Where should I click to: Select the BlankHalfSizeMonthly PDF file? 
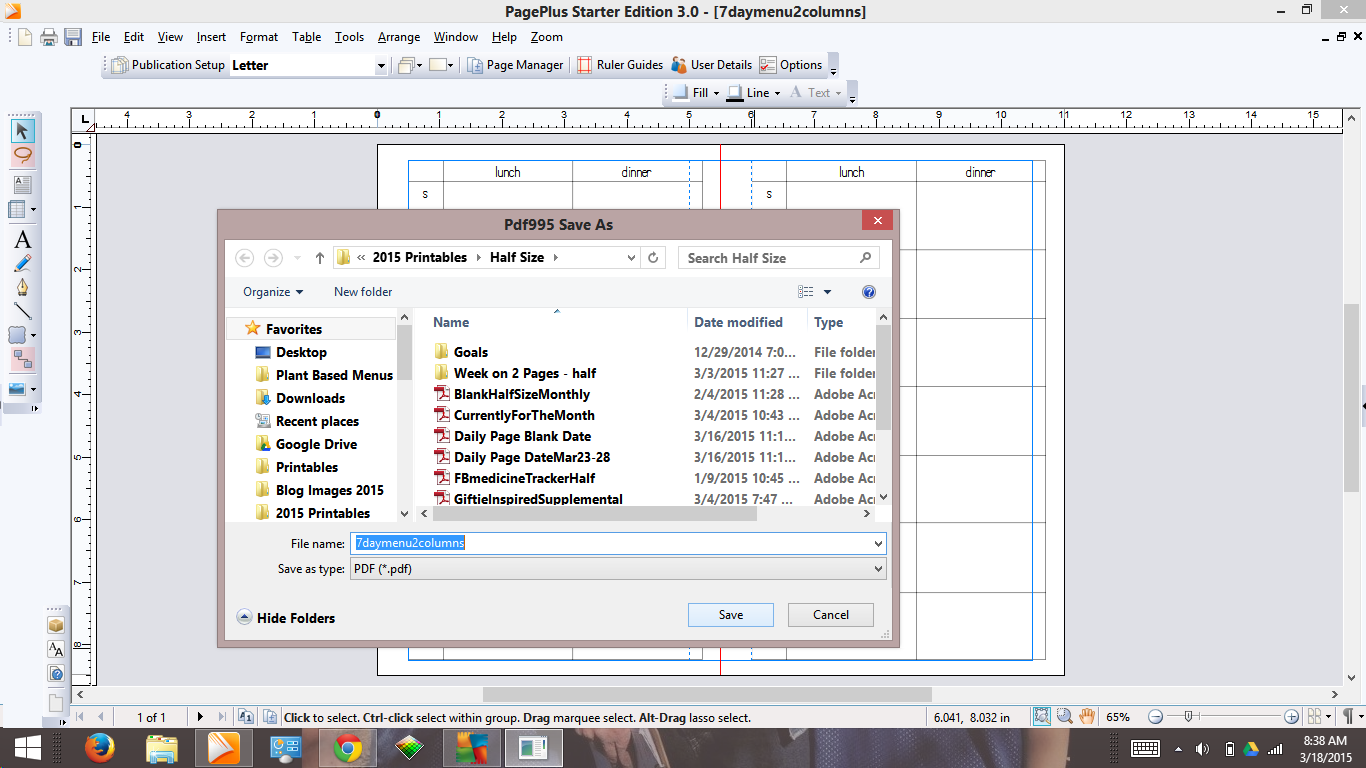coord(522,394)
